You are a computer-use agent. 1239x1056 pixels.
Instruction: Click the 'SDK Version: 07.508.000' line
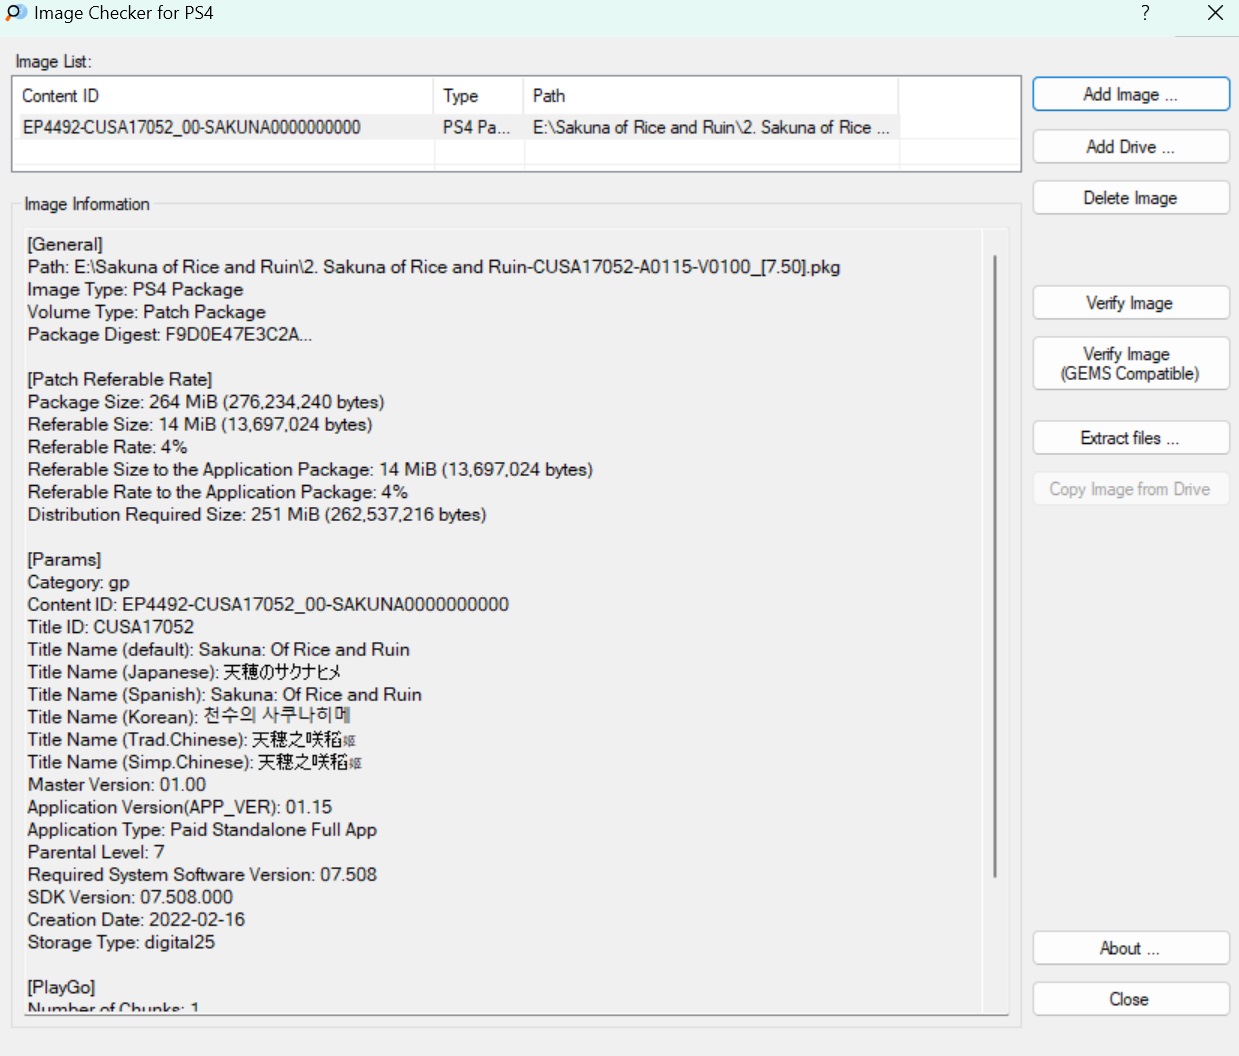tap(130, 897)
